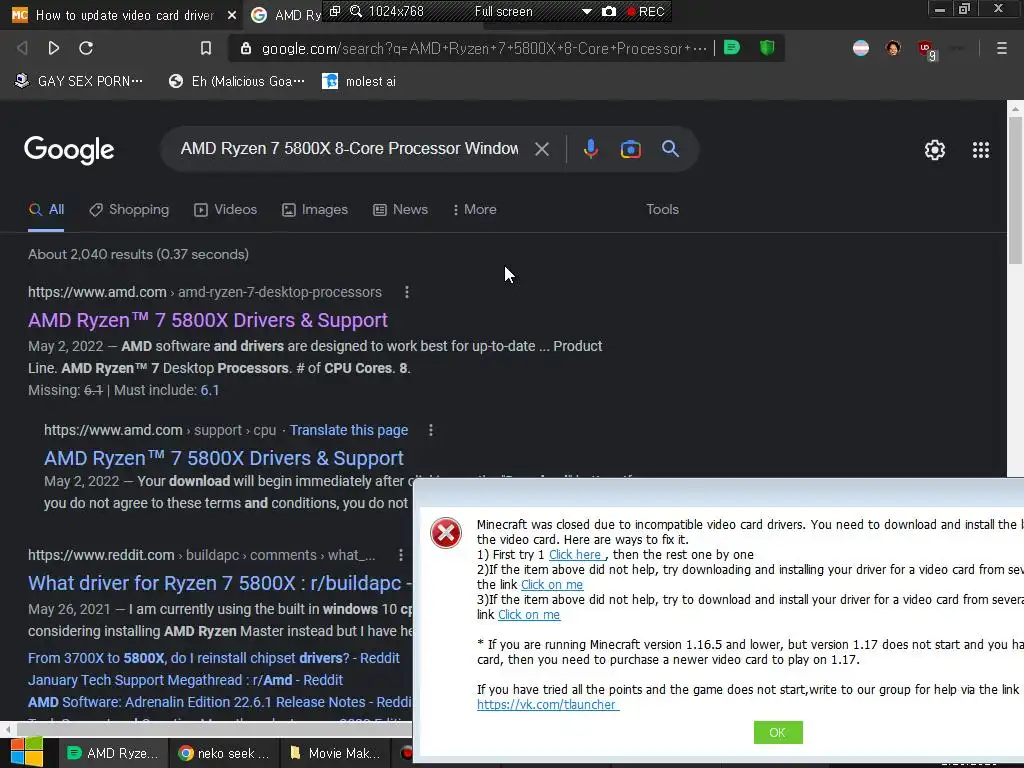Screen dimensions: 1024x768
Task: Switch to AMD Ryze taskbar window
Action: [x=113, y=753]
